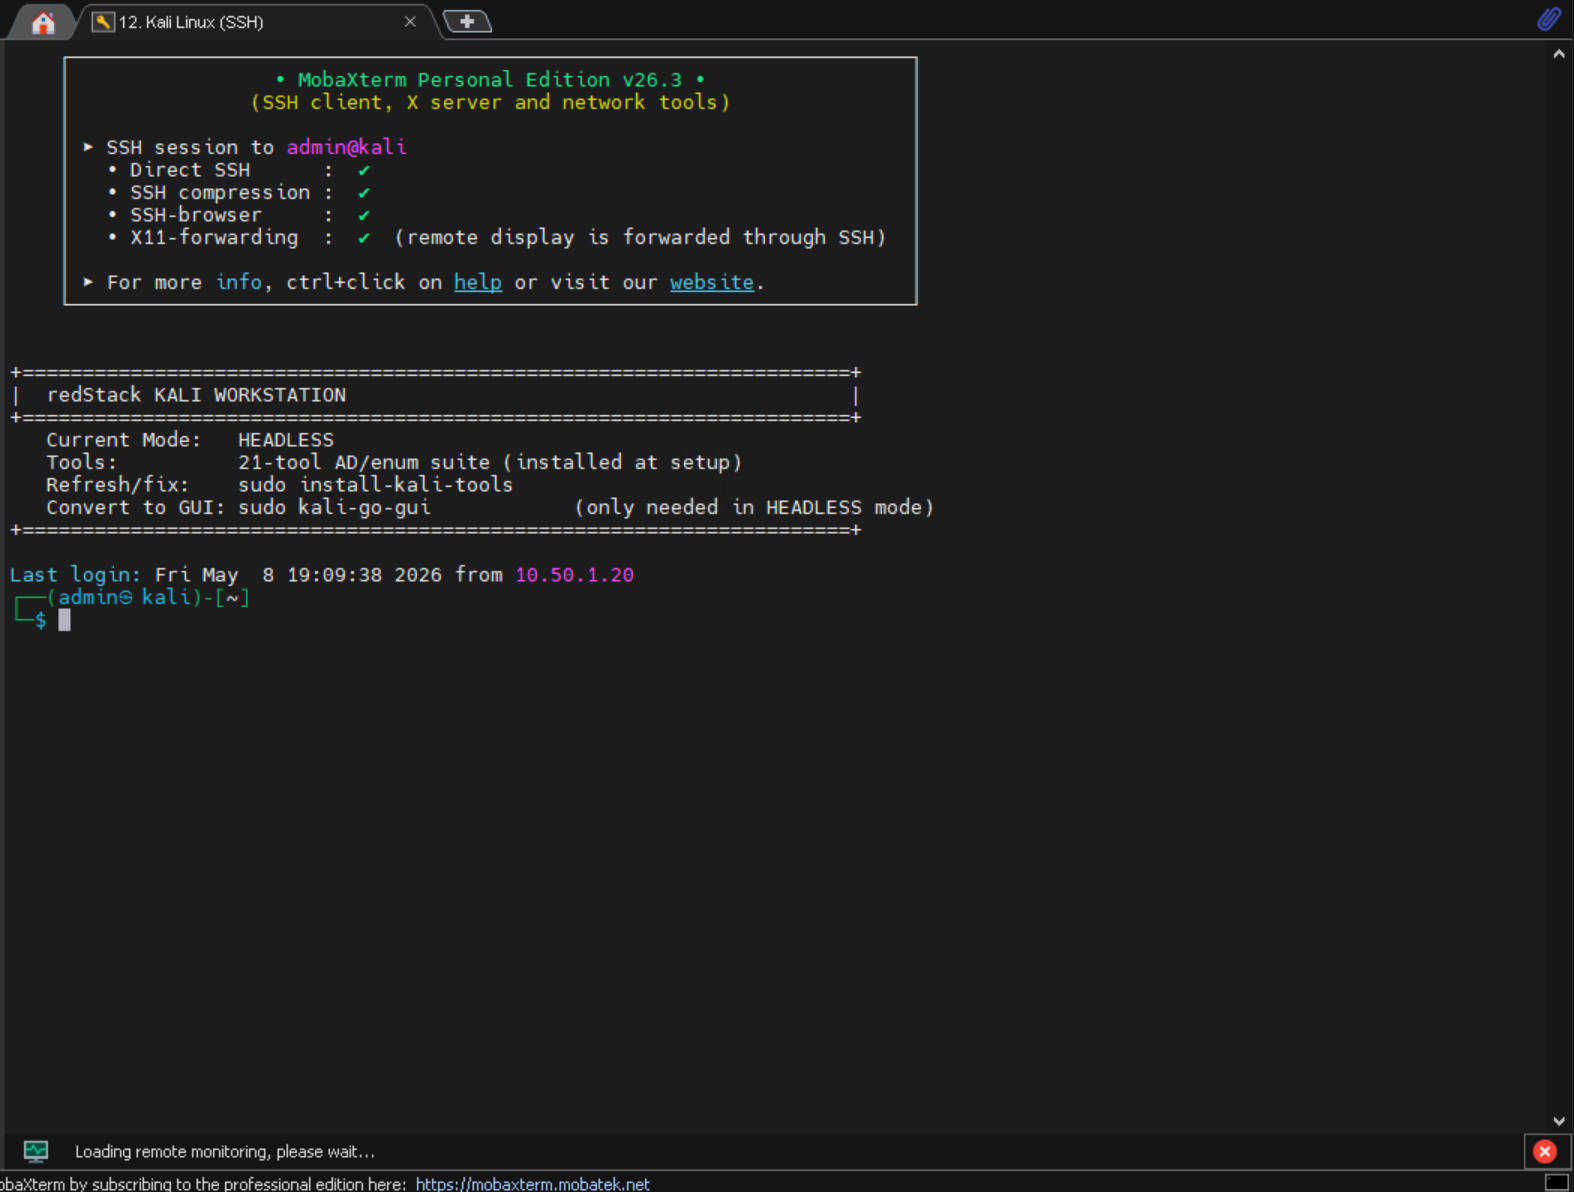The height and width of the screenshot is (1192, 1574).
Task: Click the blue info word in banner
Action: (239, 282)
